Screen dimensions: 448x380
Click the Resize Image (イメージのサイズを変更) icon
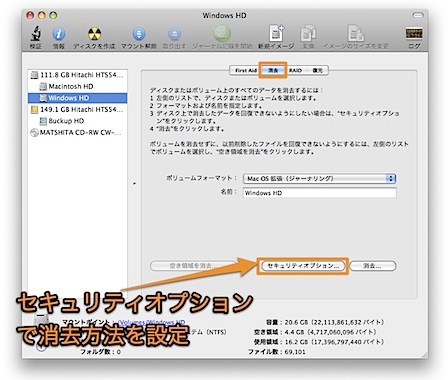pos(356,33)
